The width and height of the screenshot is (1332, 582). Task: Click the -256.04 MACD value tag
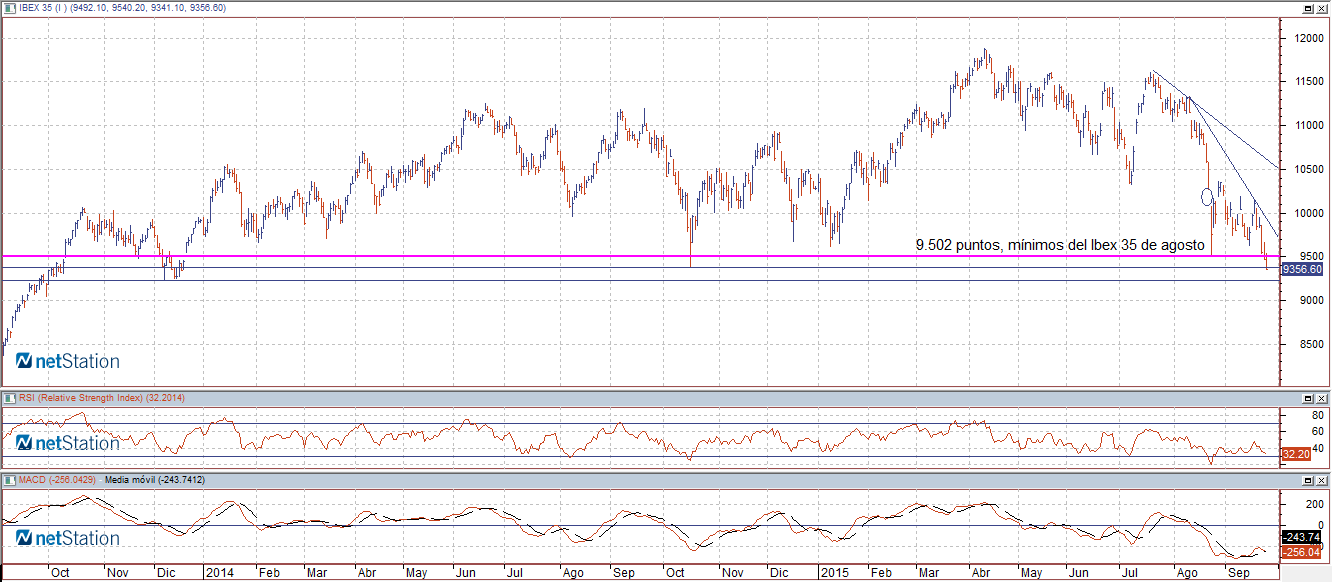(x=1301, y=551)
